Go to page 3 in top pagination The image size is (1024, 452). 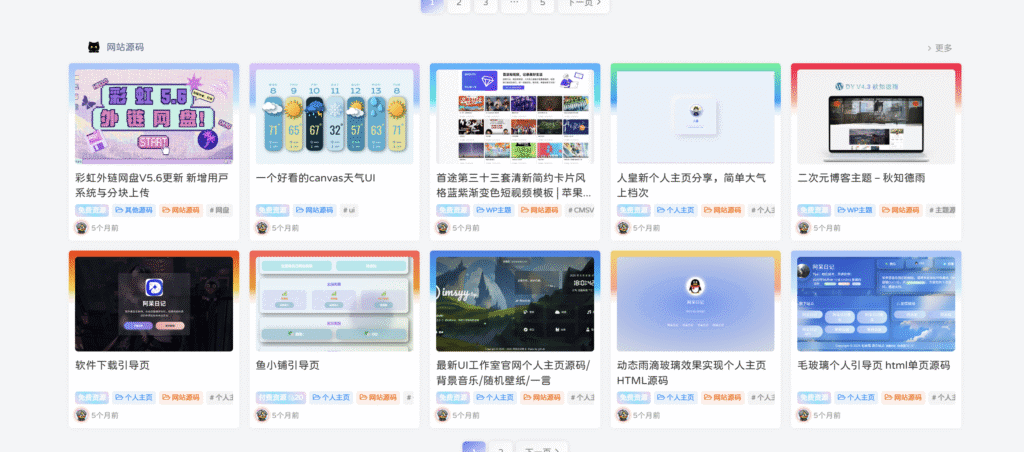485,5
